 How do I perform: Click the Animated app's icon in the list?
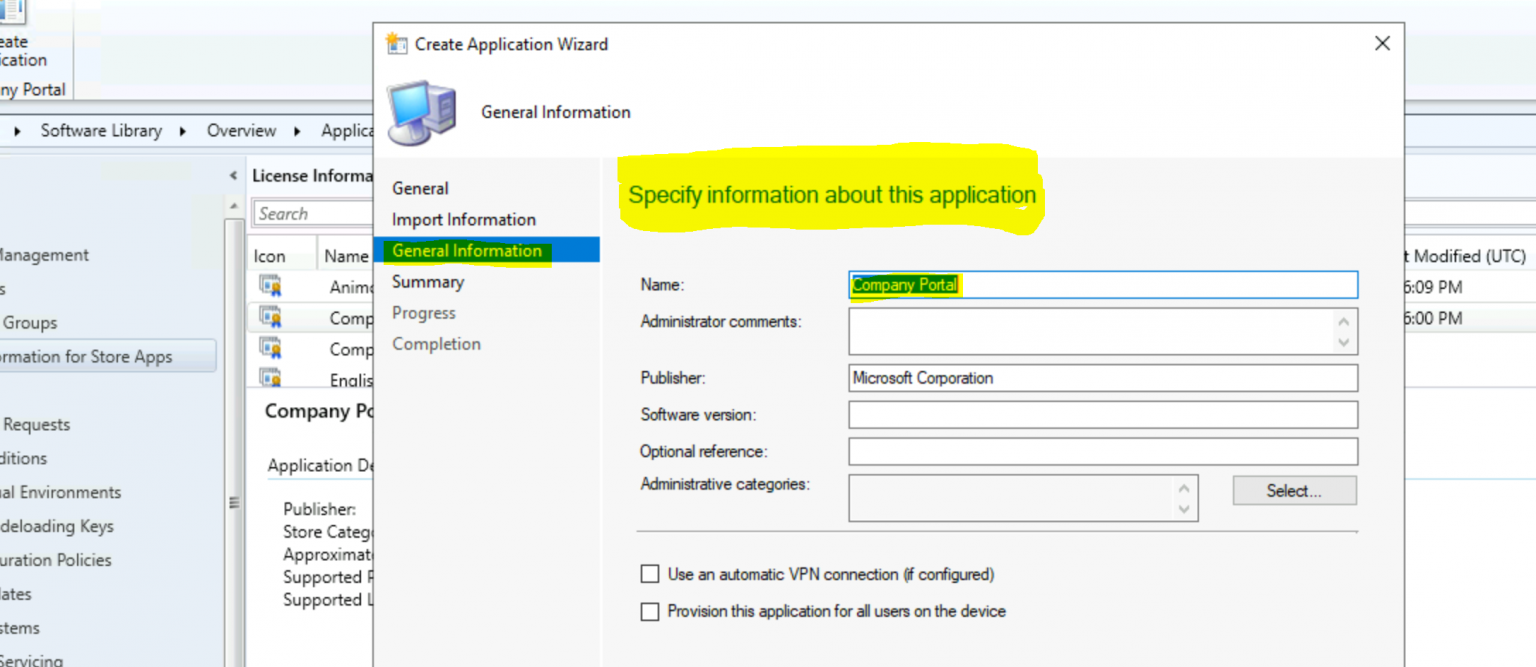[x=271, y=285]
